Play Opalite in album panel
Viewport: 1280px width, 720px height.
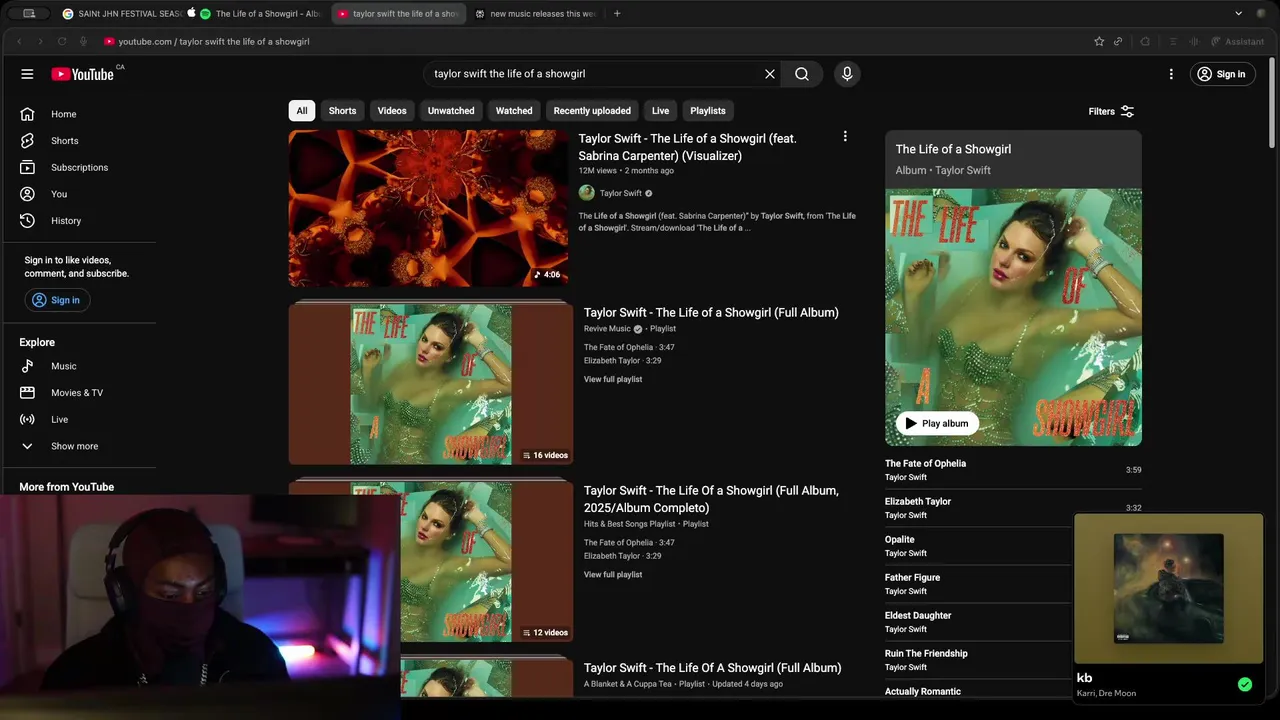(x=978, y=546)
